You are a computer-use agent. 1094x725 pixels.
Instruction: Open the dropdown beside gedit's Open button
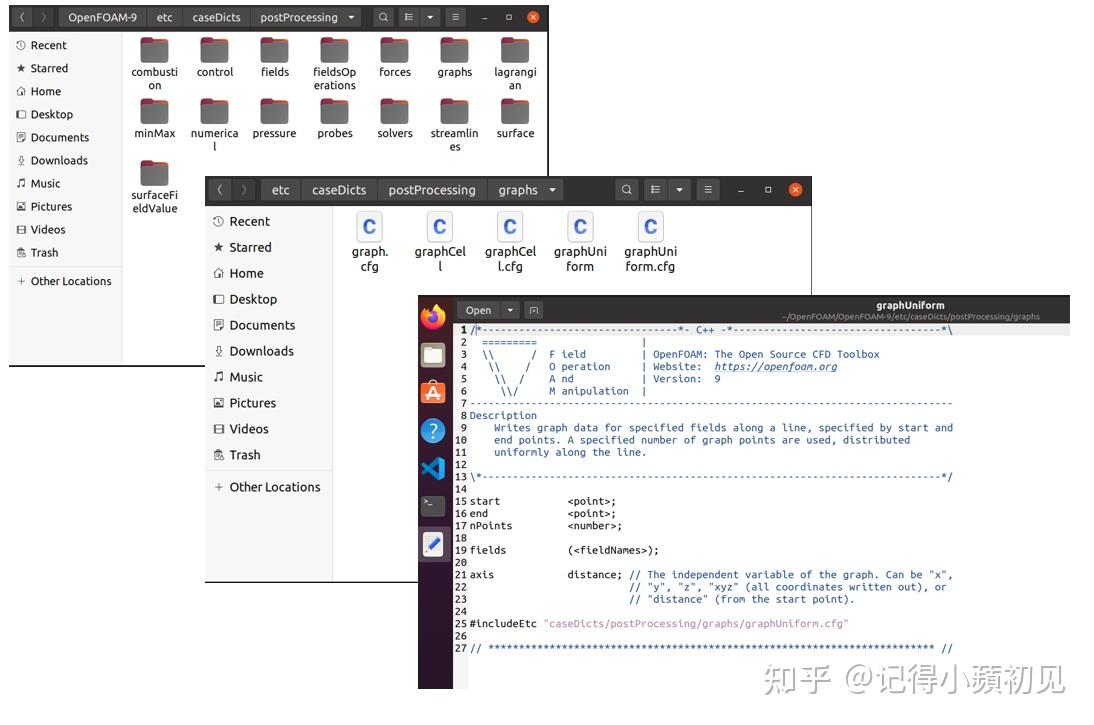[x=511, y=310]
